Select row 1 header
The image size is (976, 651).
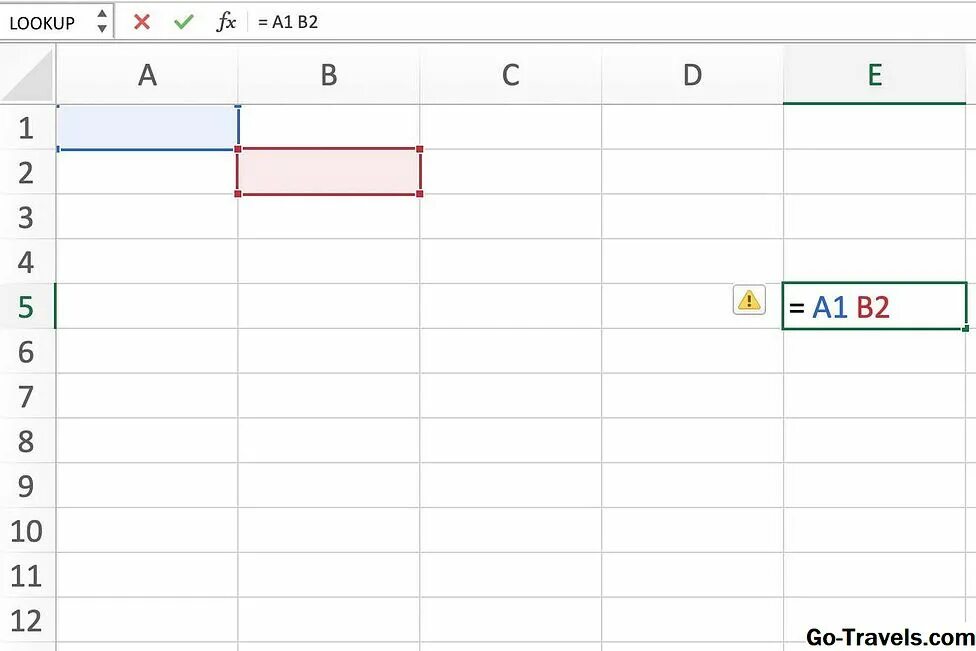27,128
